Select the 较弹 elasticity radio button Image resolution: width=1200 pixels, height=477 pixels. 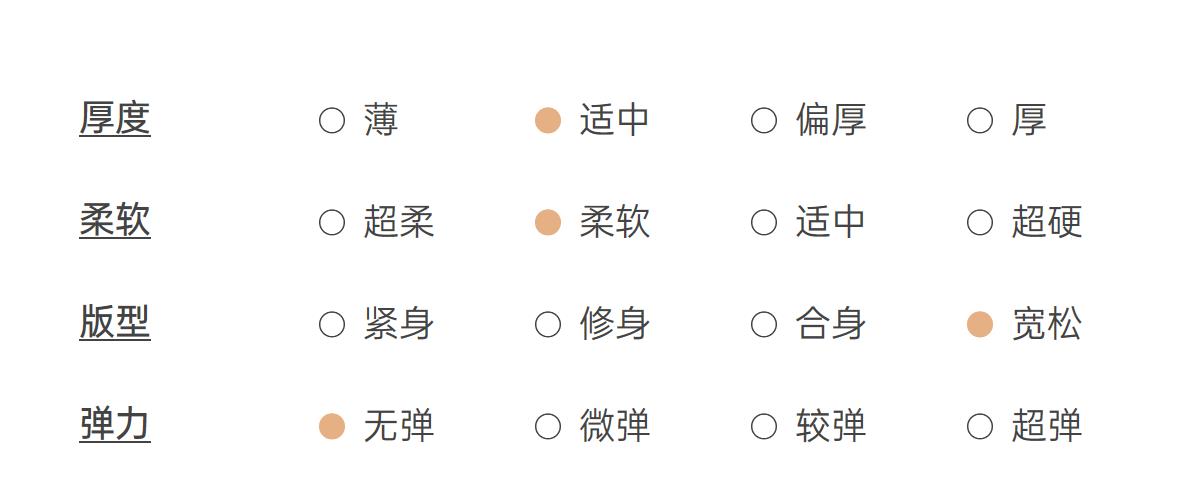tap(764, 427)
